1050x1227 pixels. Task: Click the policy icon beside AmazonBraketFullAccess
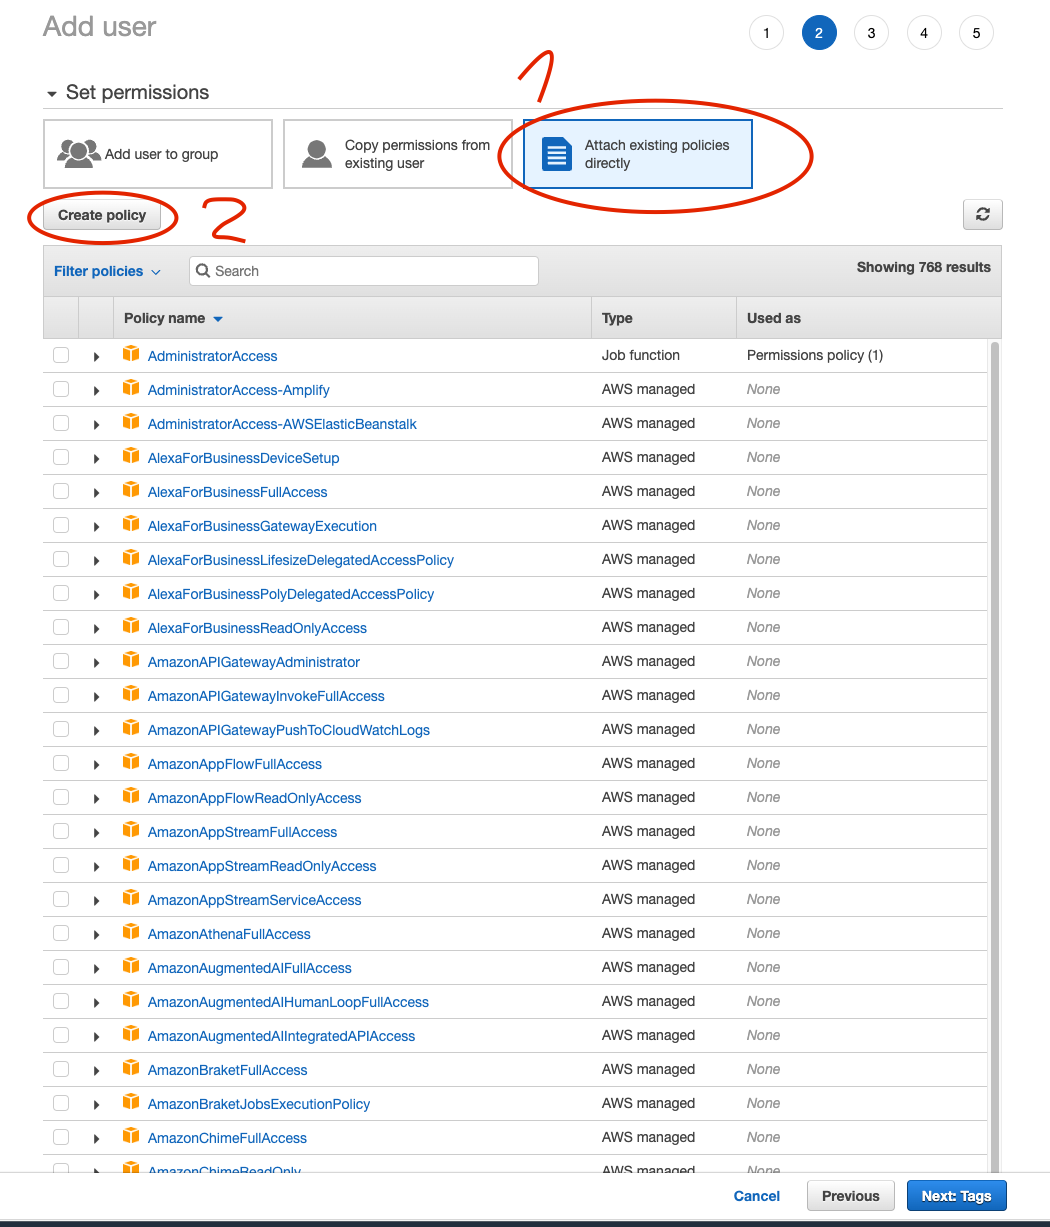tap(130, 1068)
